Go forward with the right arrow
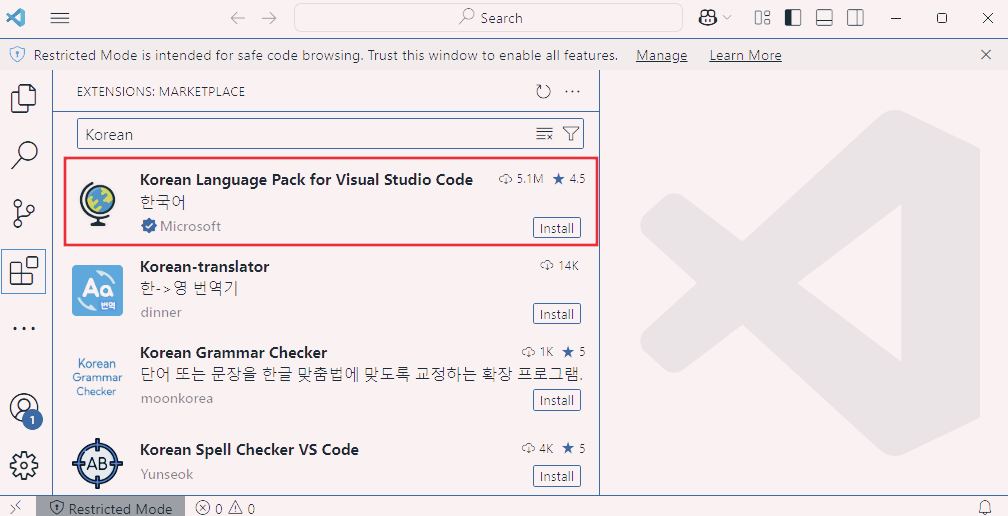Viewport: 1008px width, 516px height. point(269,18)
